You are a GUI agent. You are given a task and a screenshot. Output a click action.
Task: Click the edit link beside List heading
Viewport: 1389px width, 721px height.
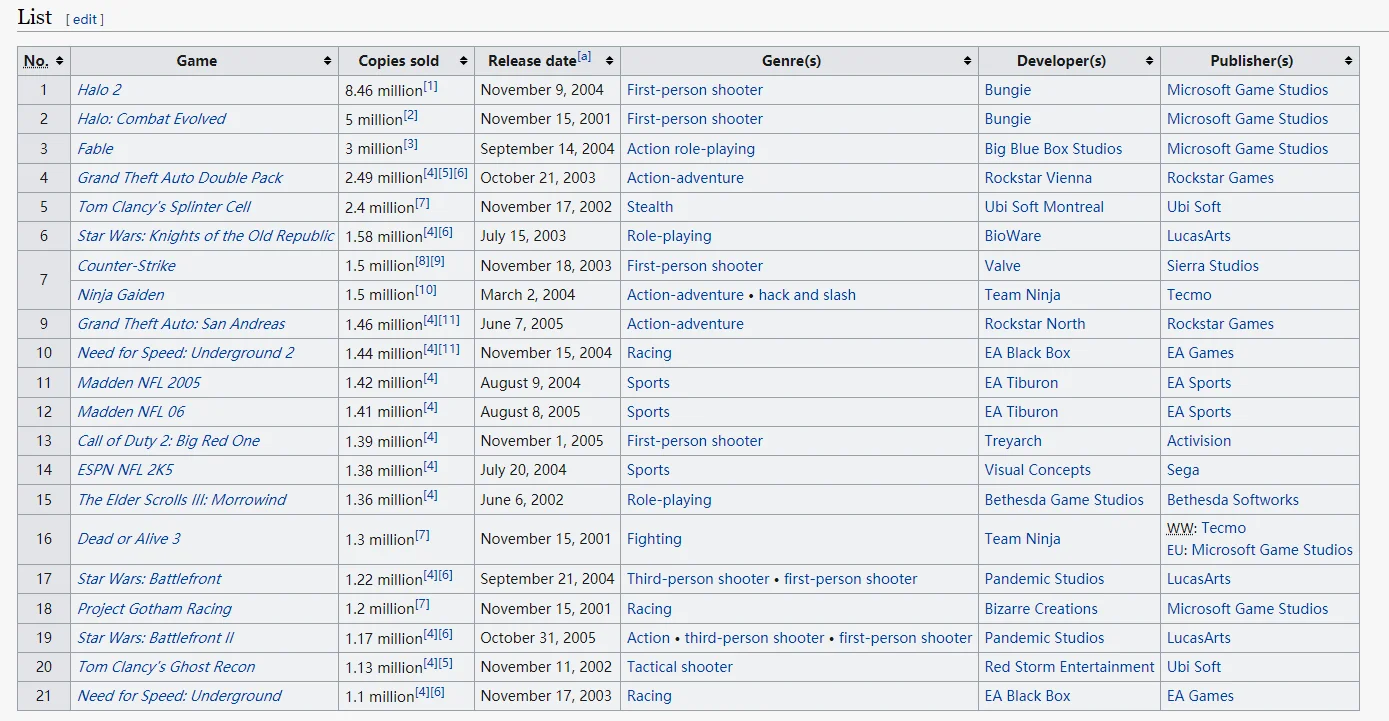coord(85,19)
